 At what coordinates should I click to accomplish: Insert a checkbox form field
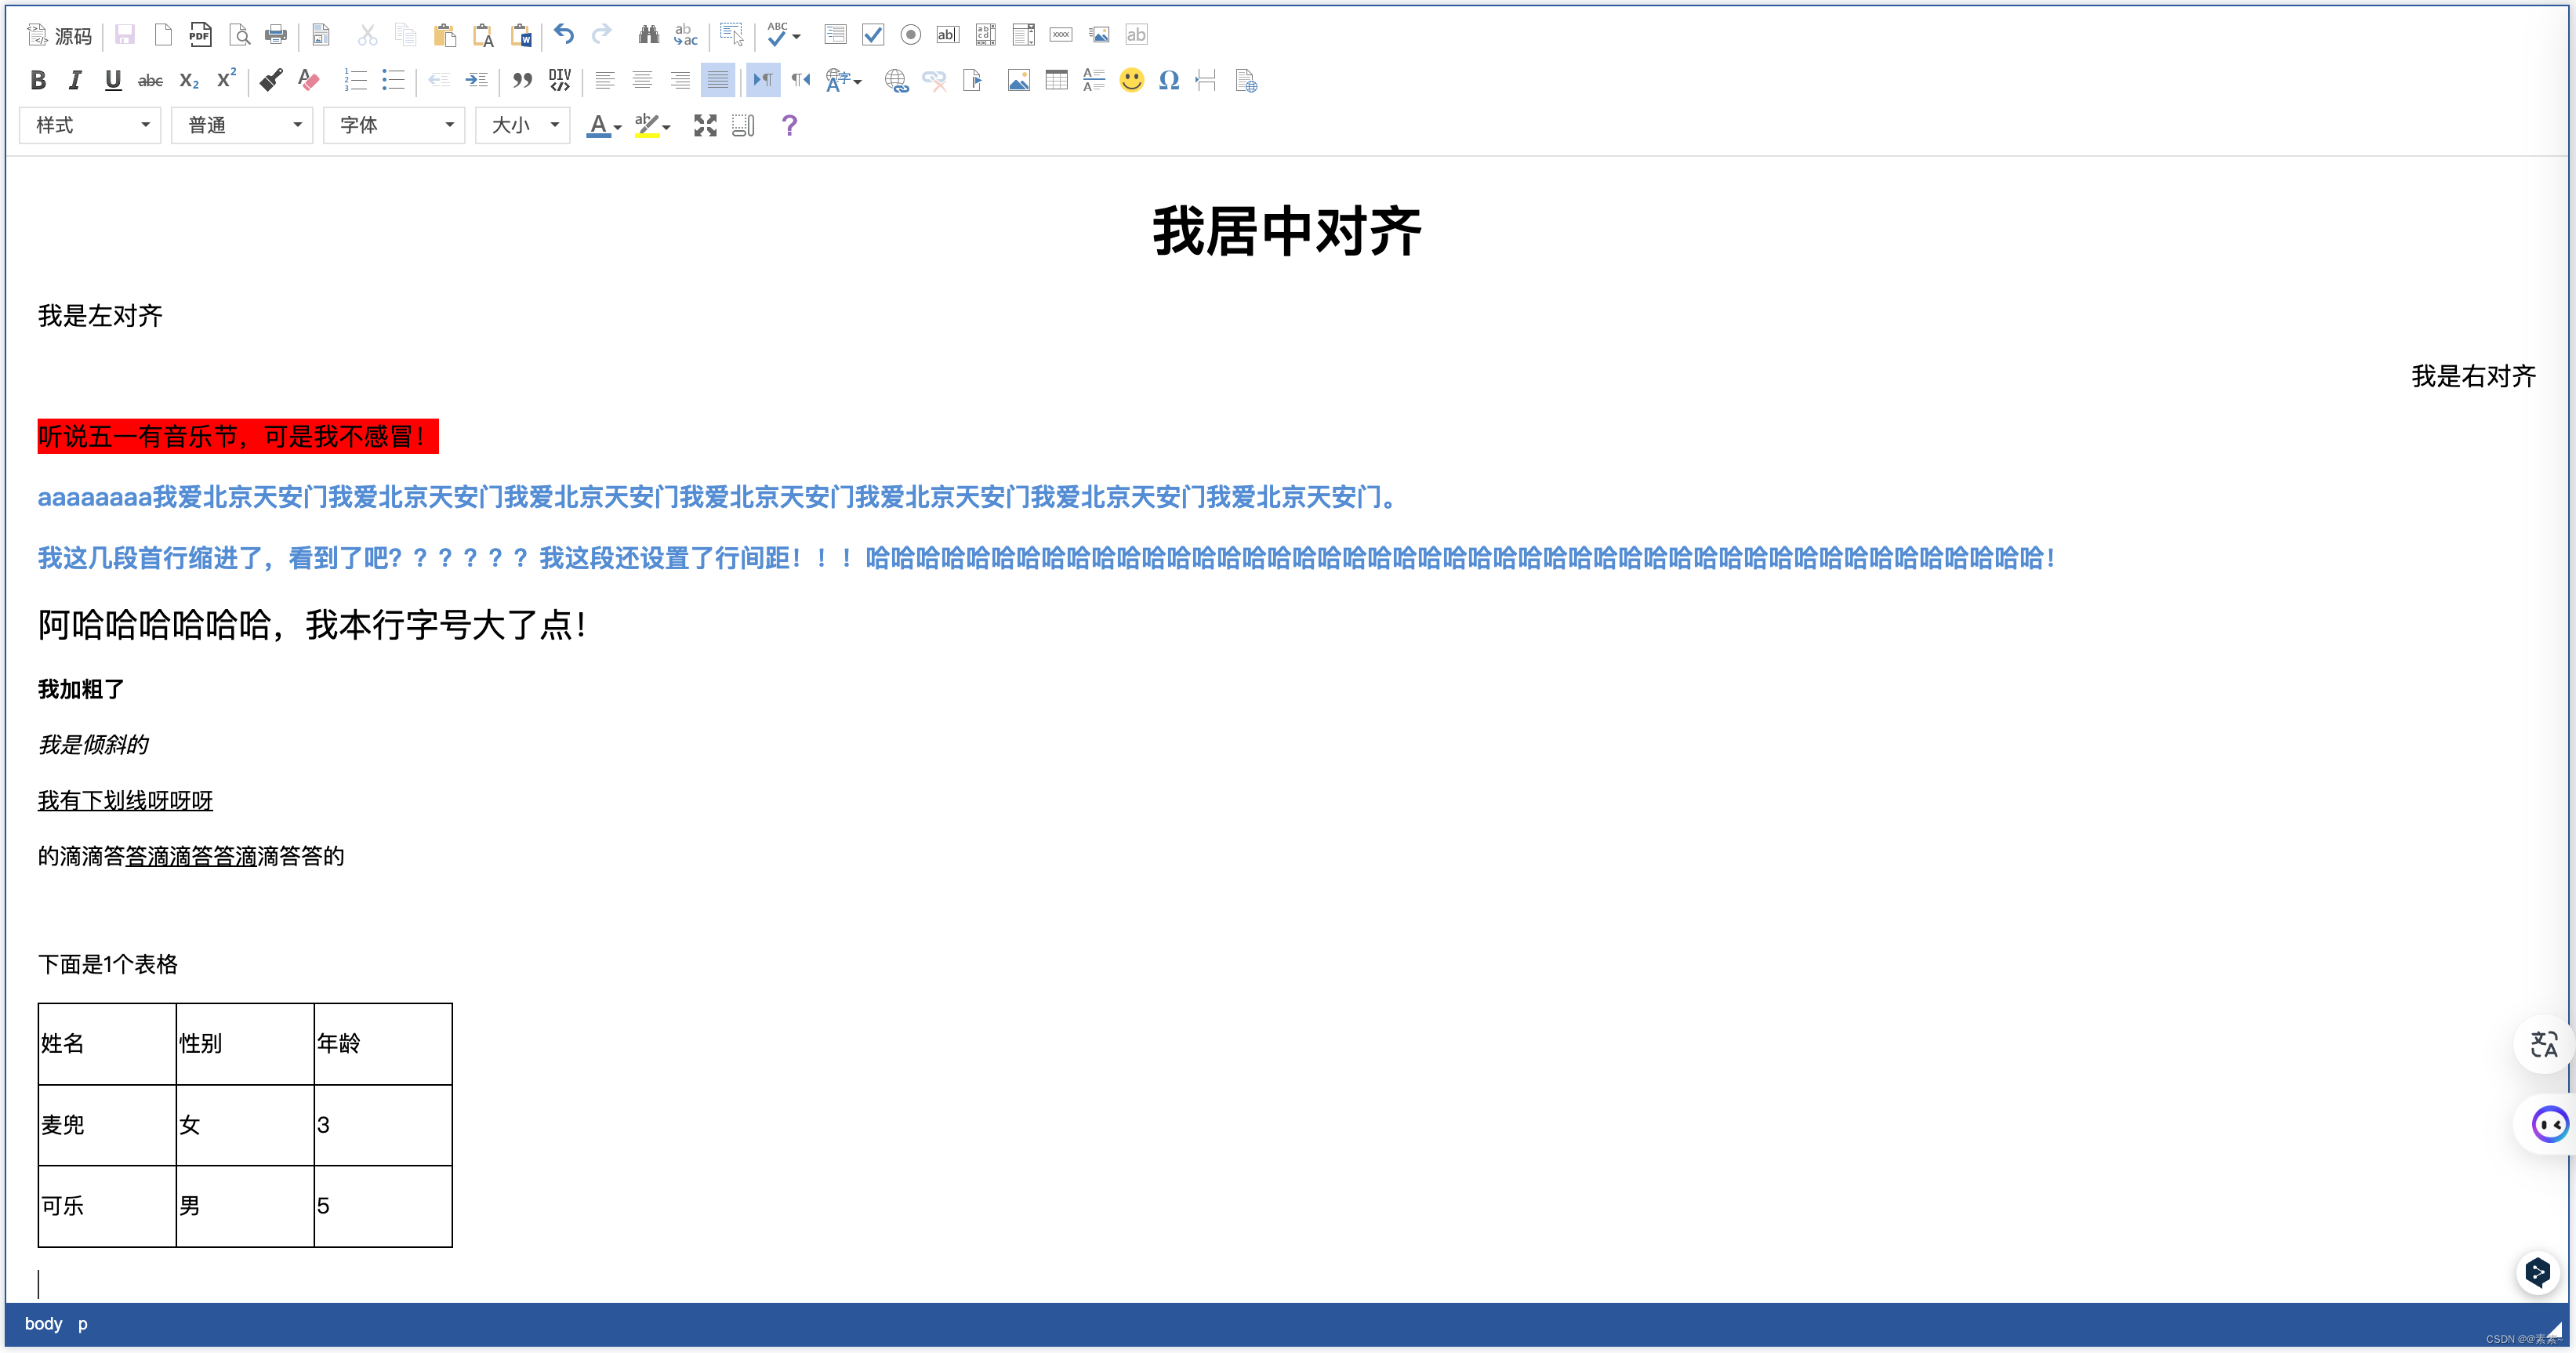click(873, 35)
